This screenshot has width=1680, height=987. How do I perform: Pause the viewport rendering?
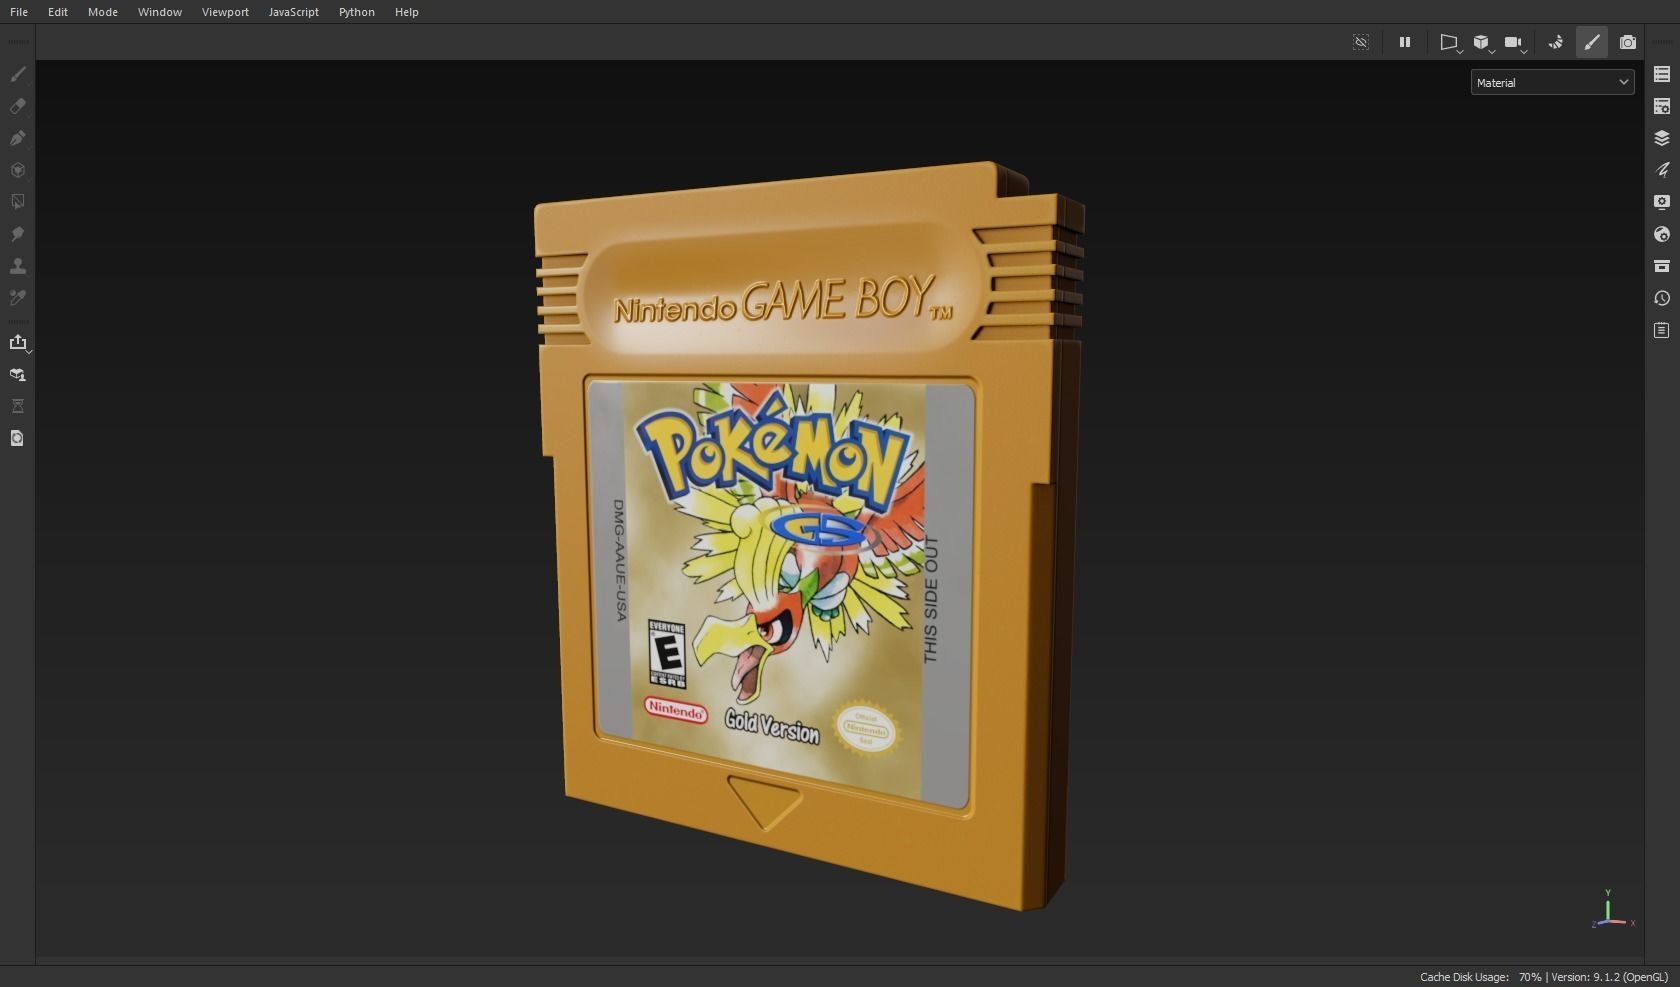tap(1405, 42)
